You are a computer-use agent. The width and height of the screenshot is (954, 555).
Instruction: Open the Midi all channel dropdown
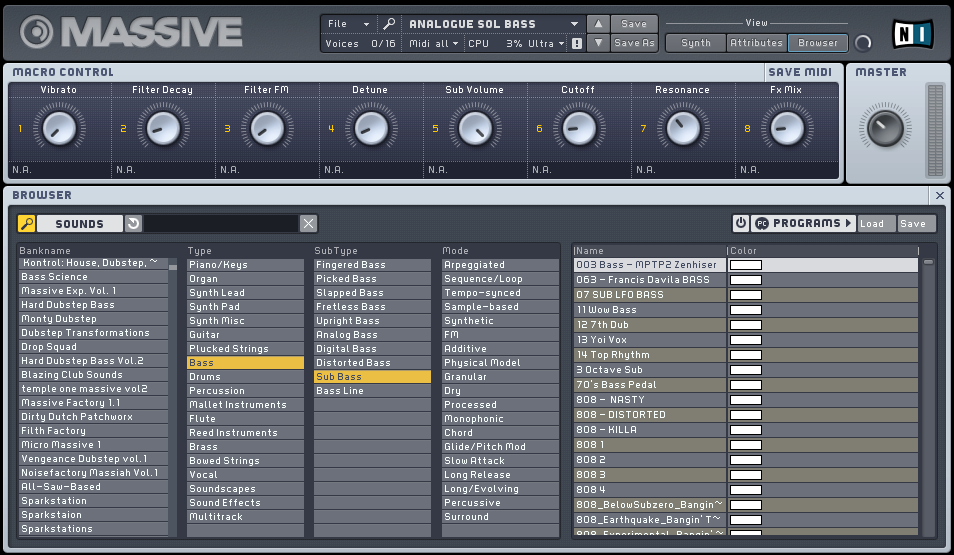[433, 44]
